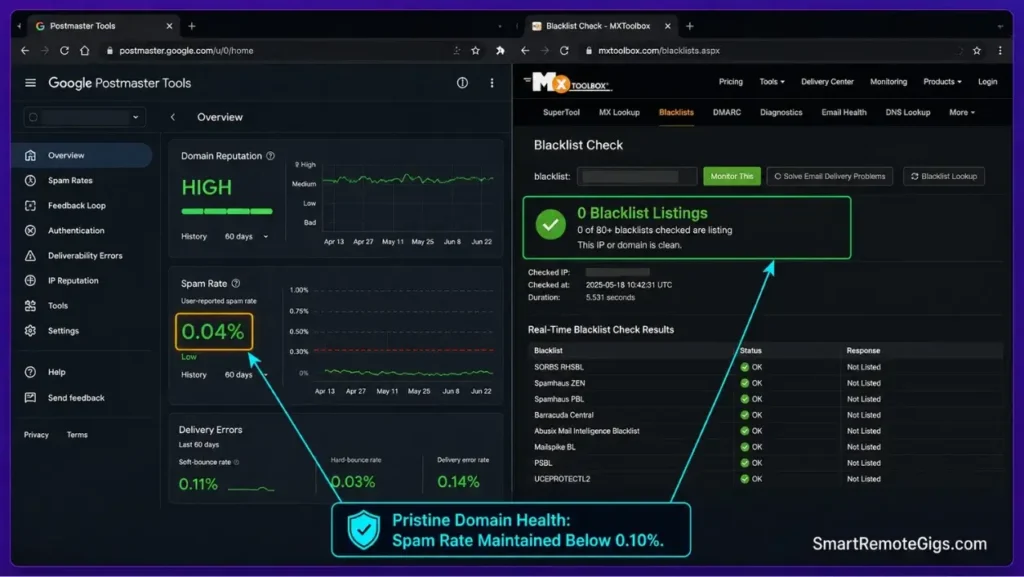The width and height of the screenshot is (1024, 577).
Task: Click UCEPROTECTL2 blacklist row name
Action: pyautogui.click(x=562, y=479)
